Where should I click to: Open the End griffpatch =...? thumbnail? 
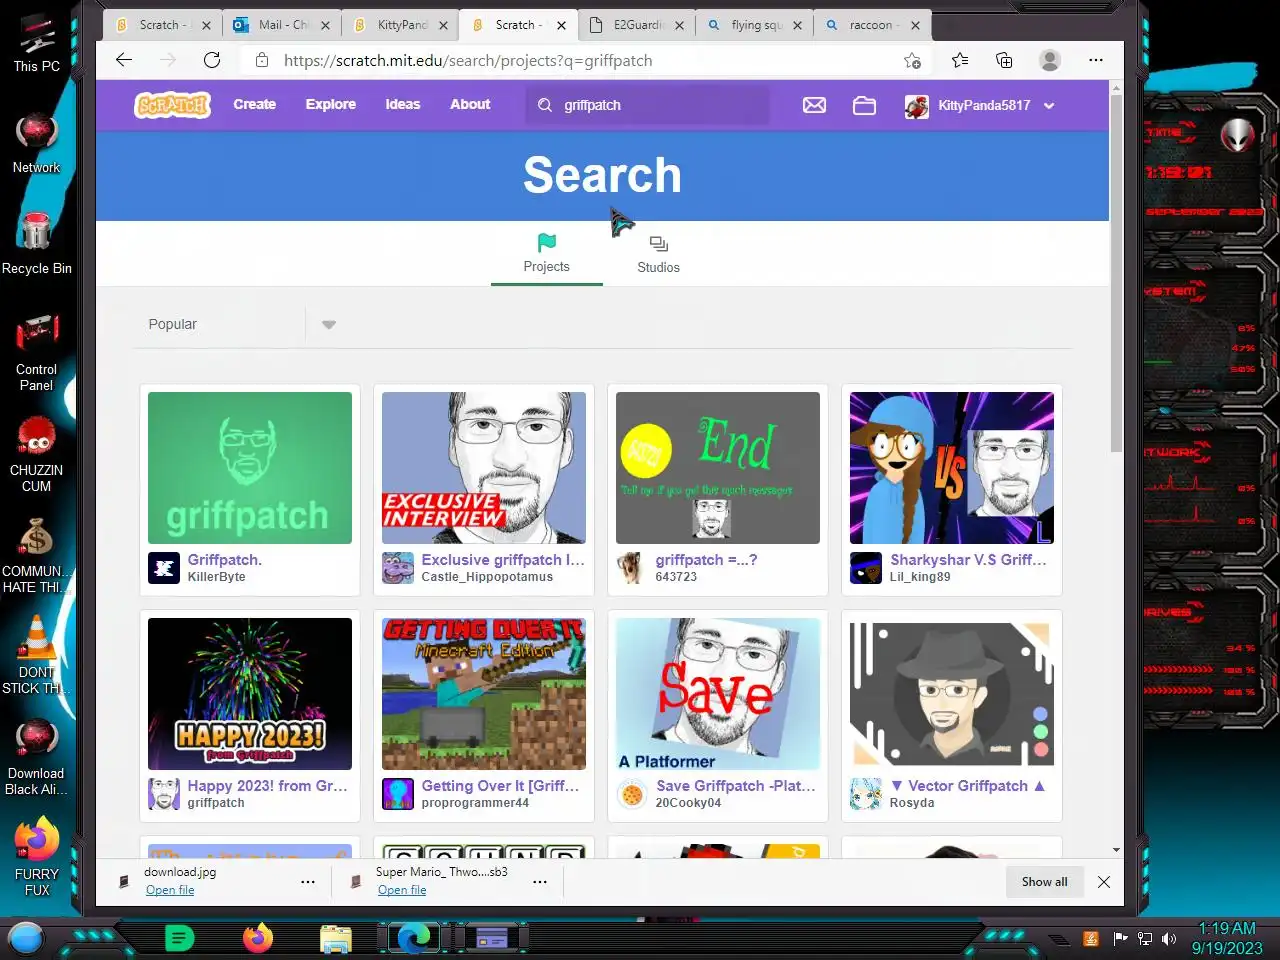718,468
